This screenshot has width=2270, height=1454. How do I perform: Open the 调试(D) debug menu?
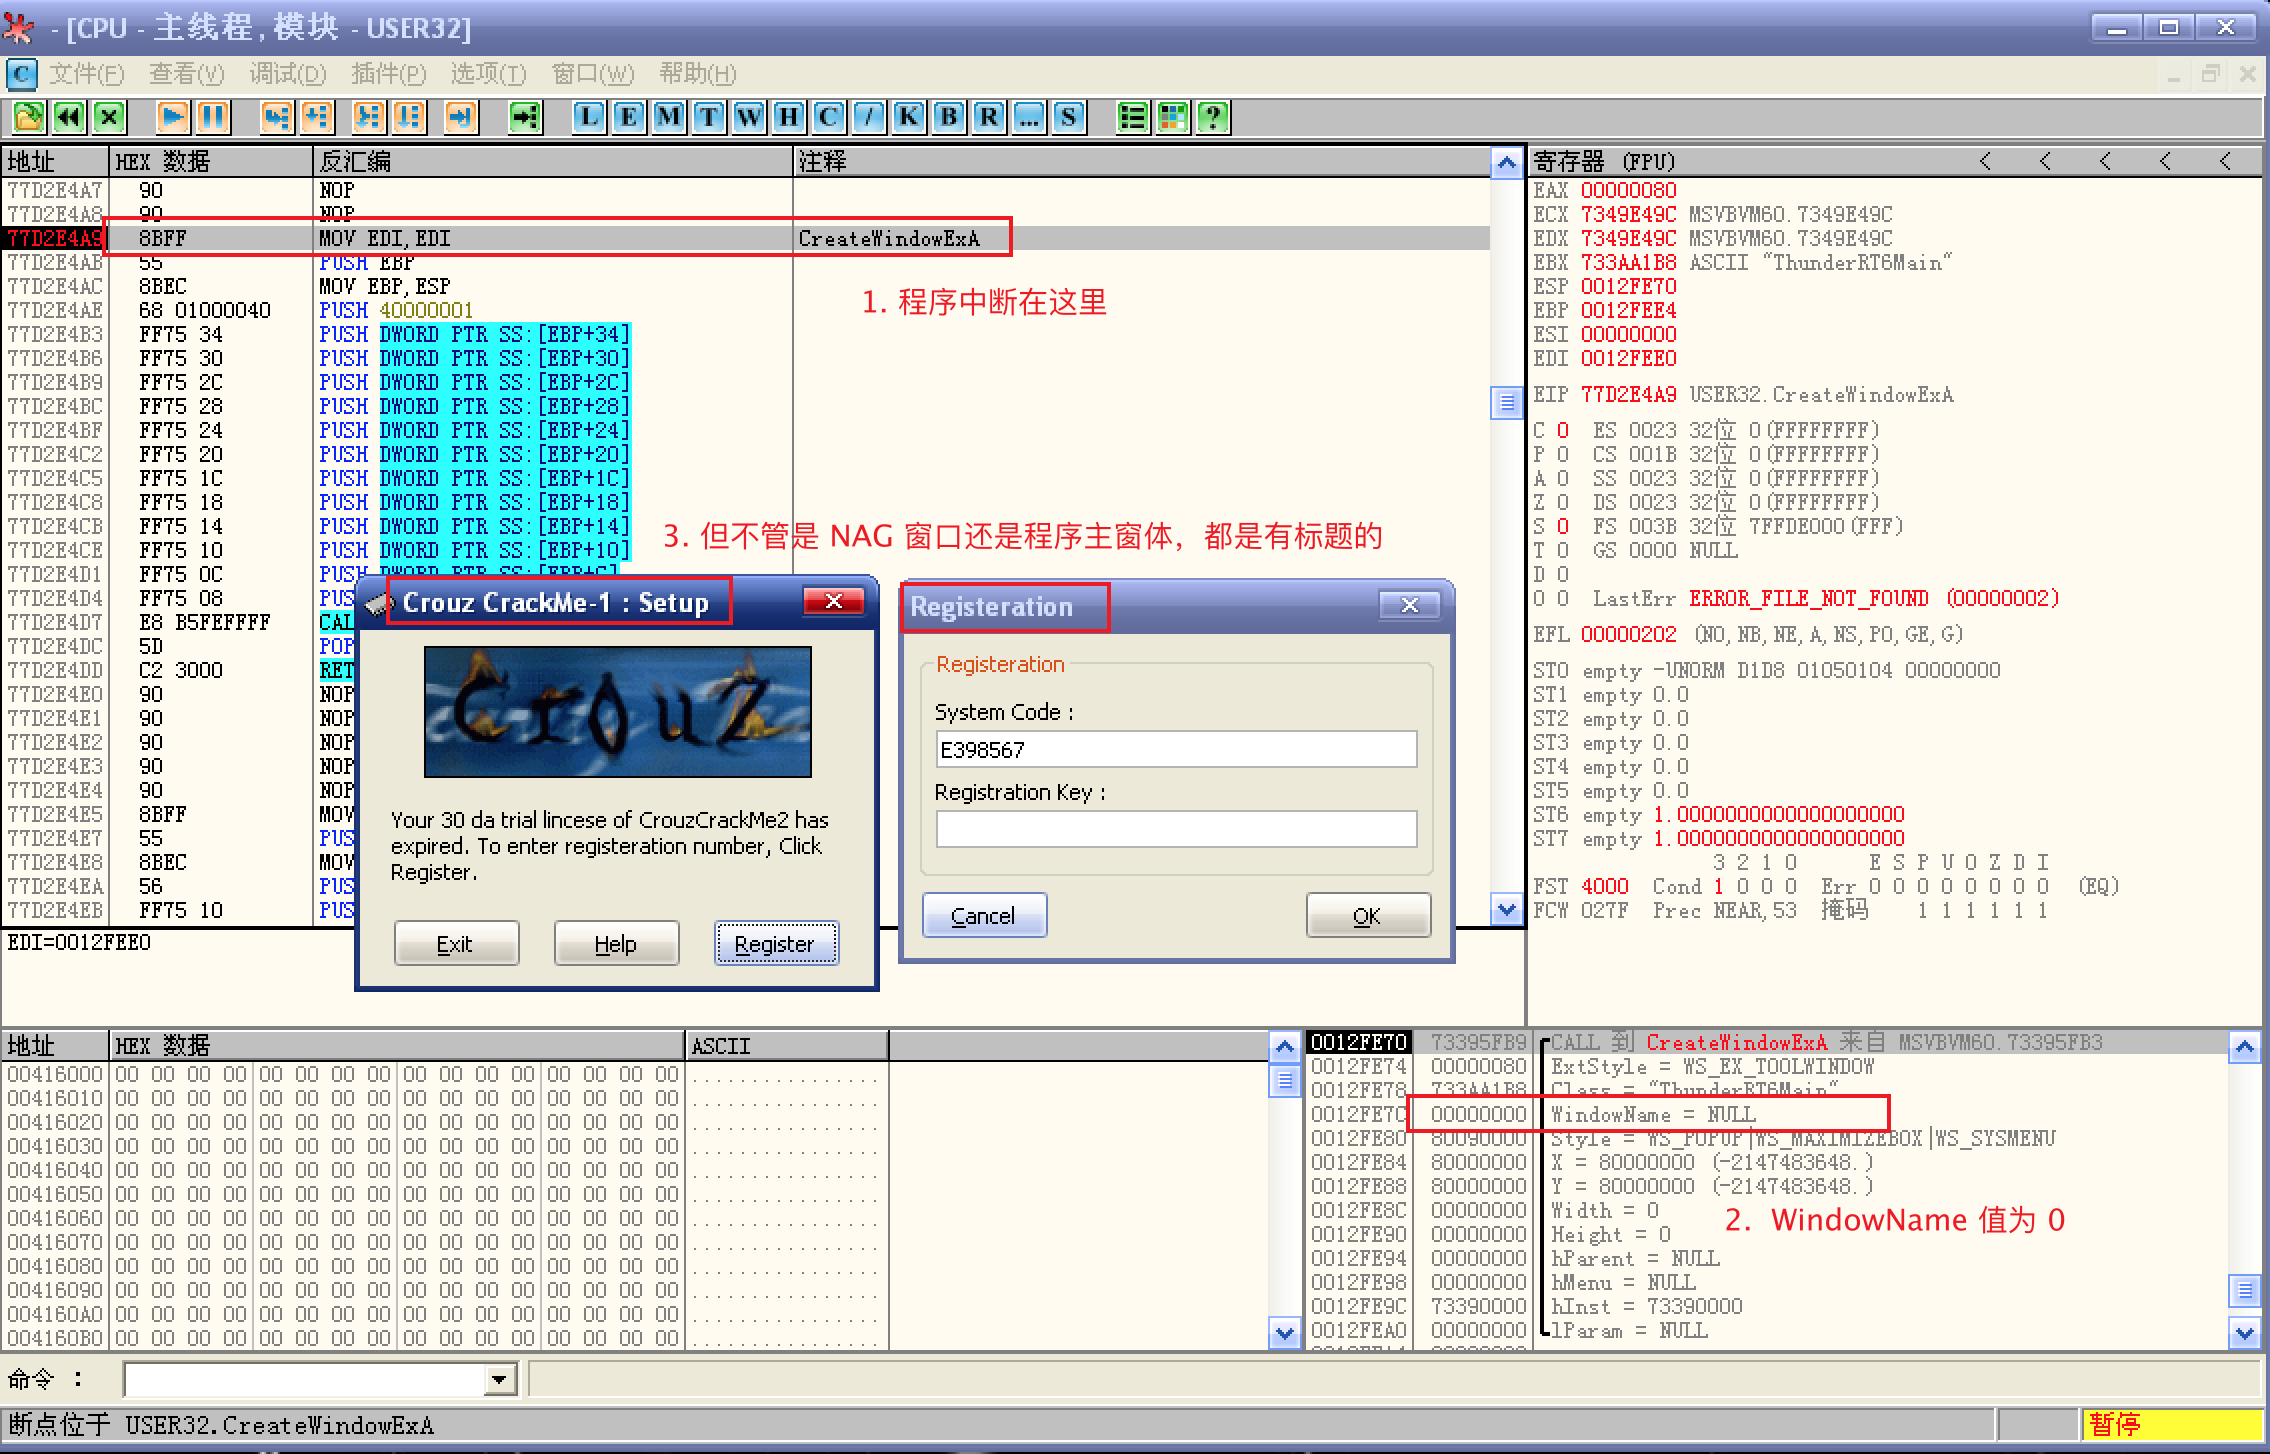pos(287,74)
